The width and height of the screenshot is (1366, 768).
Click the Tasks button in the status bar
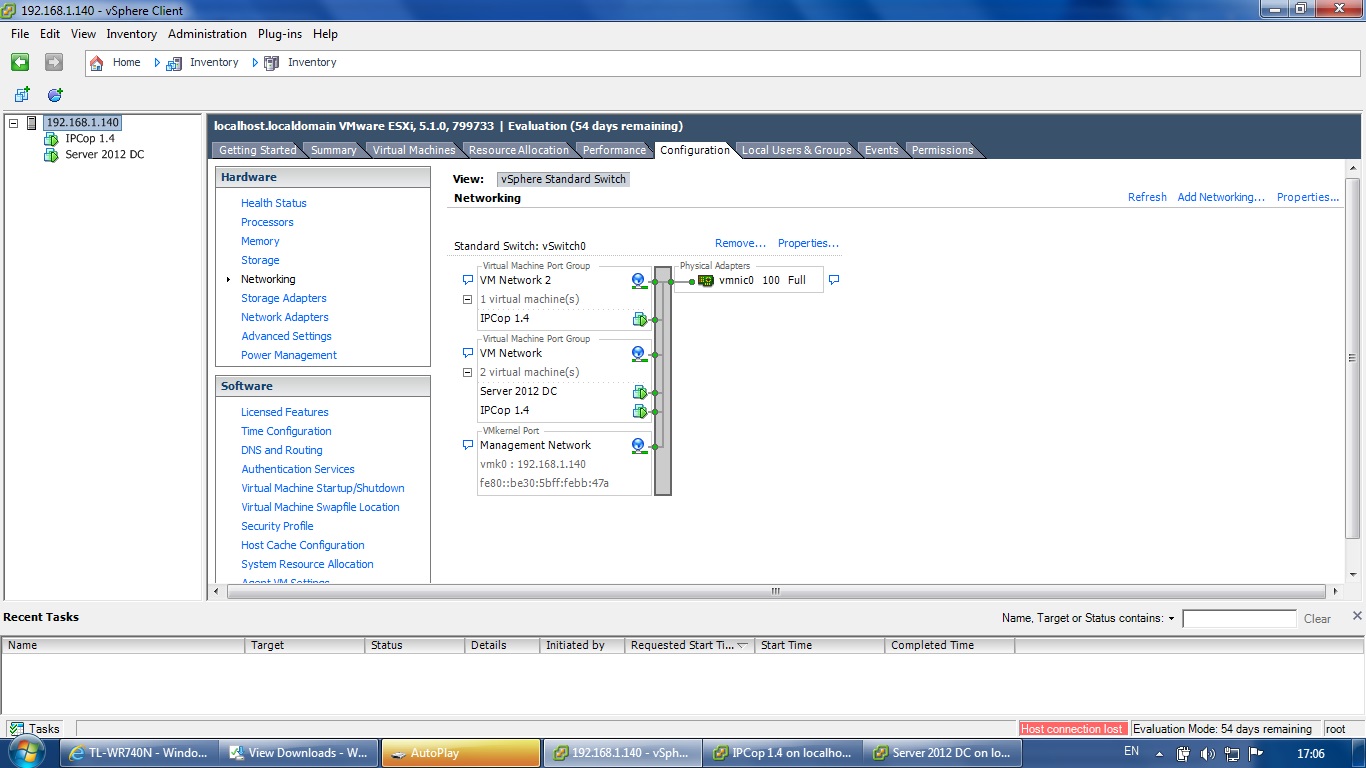coord(35,729)
